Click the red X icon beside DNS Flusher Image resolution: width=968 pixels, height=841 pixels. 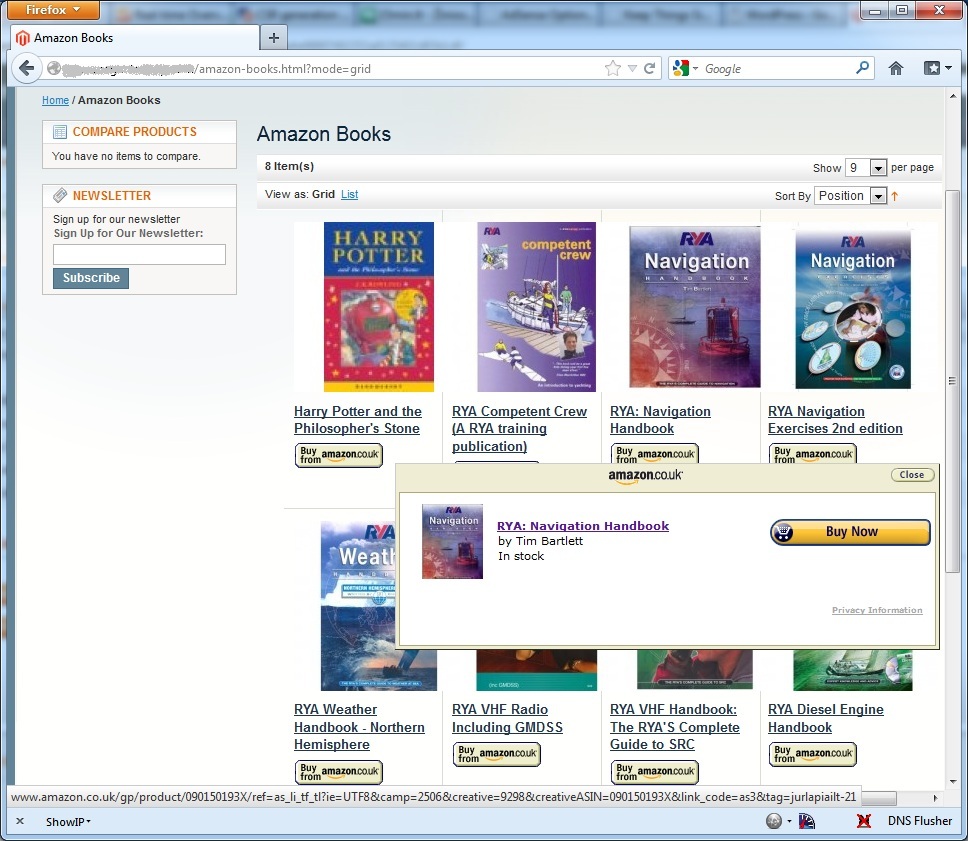(864, 821)
